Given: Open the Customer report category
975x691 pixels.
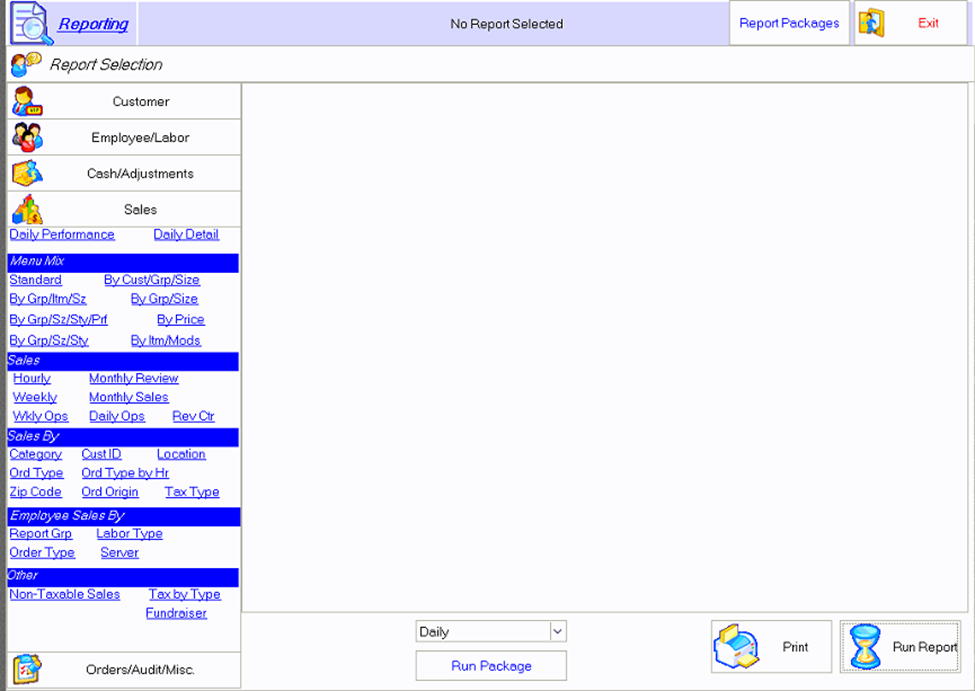Looking at the screenshot, I should pos(124,101).
